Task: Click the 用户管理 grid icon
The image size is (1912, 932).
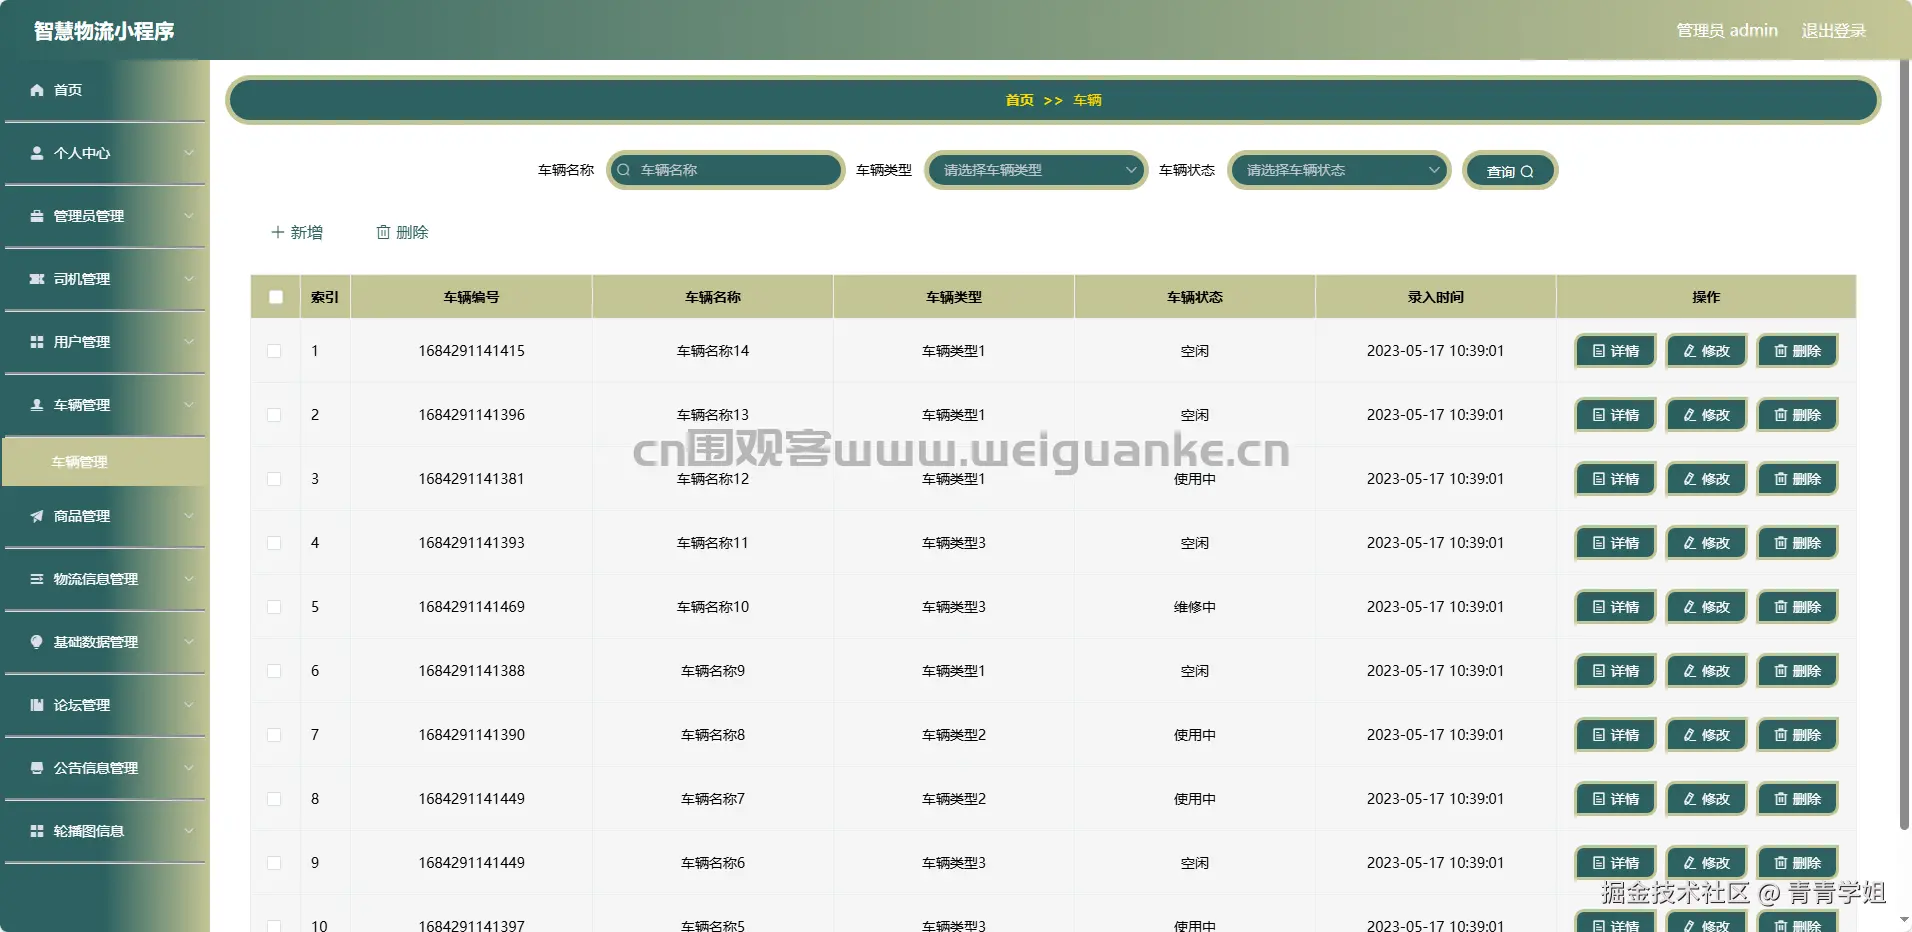Action: [36, 342]
